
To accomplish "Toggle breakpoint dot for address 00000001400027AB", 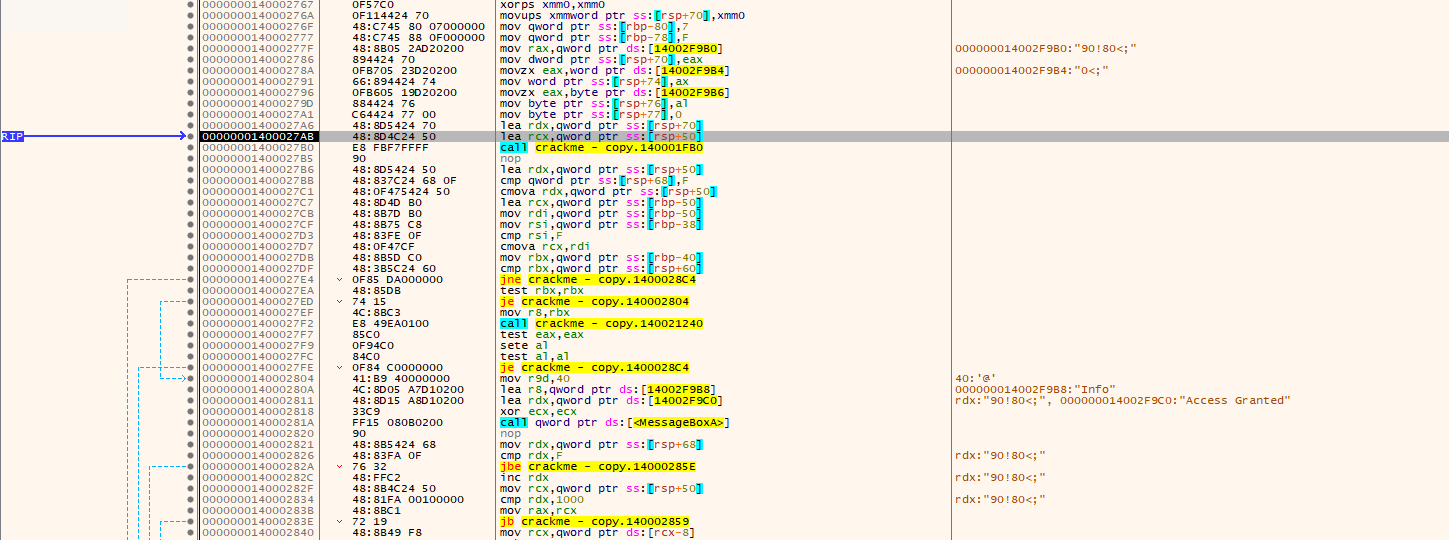I will coord(190,136).
